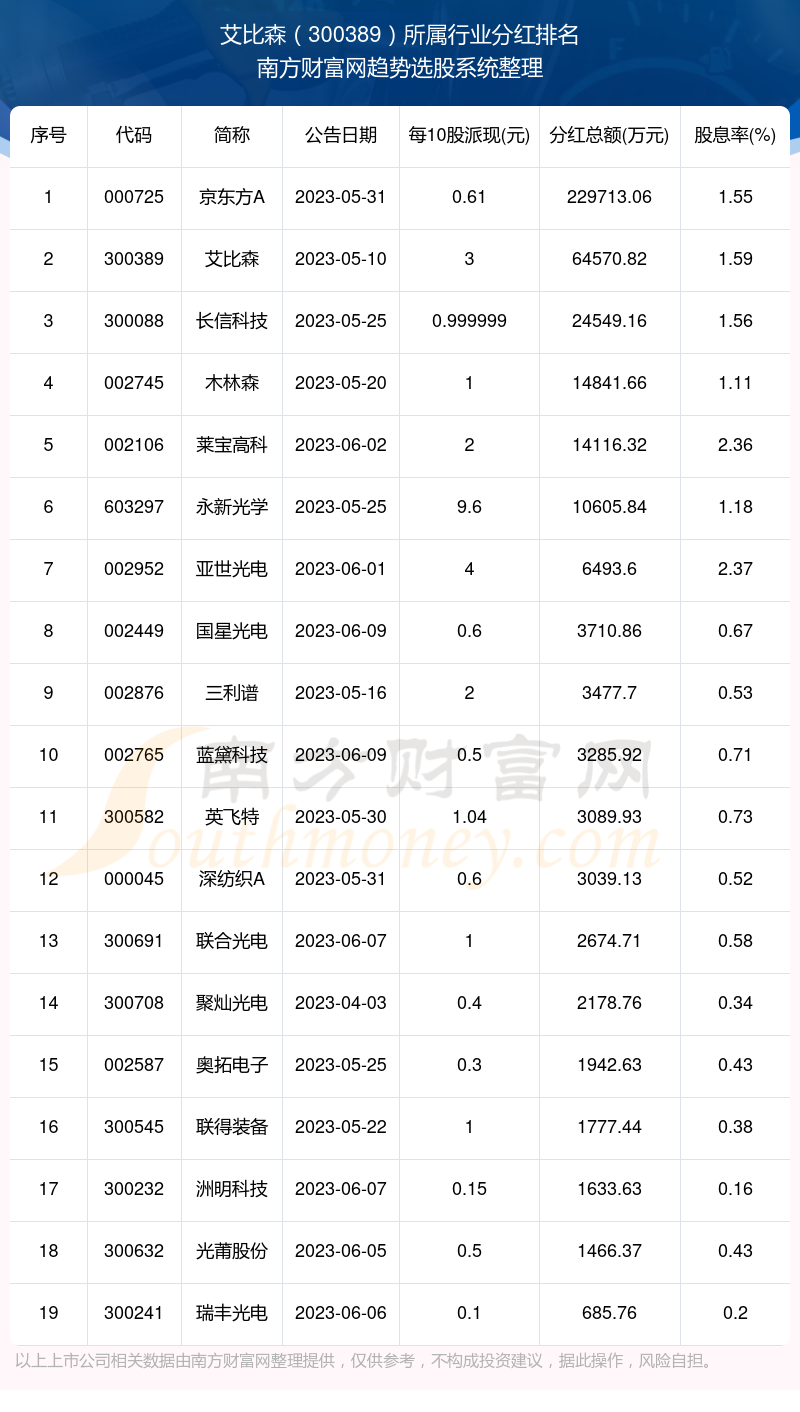Open the 木林森 row name
Screen dimensions: 800x1412
point(232,383)
